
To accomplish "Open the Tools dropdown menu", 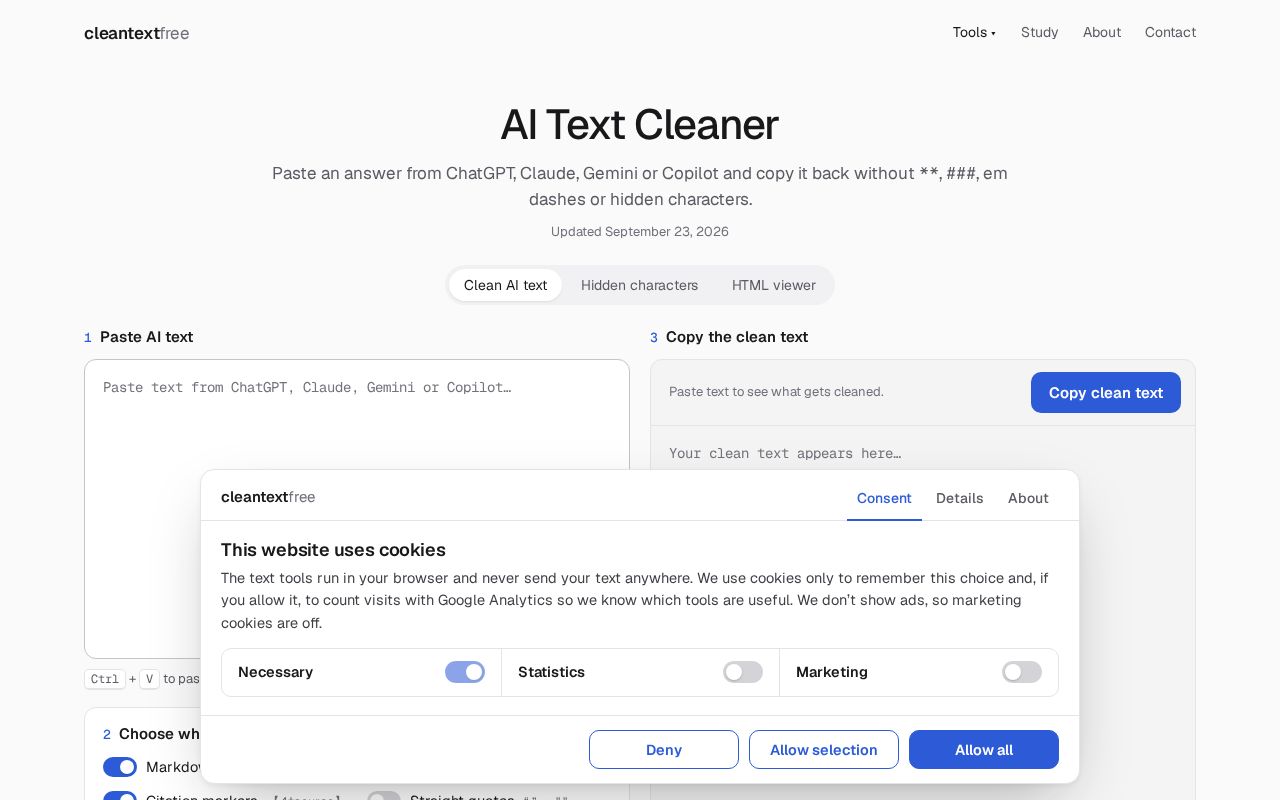I will click(974, 32).
